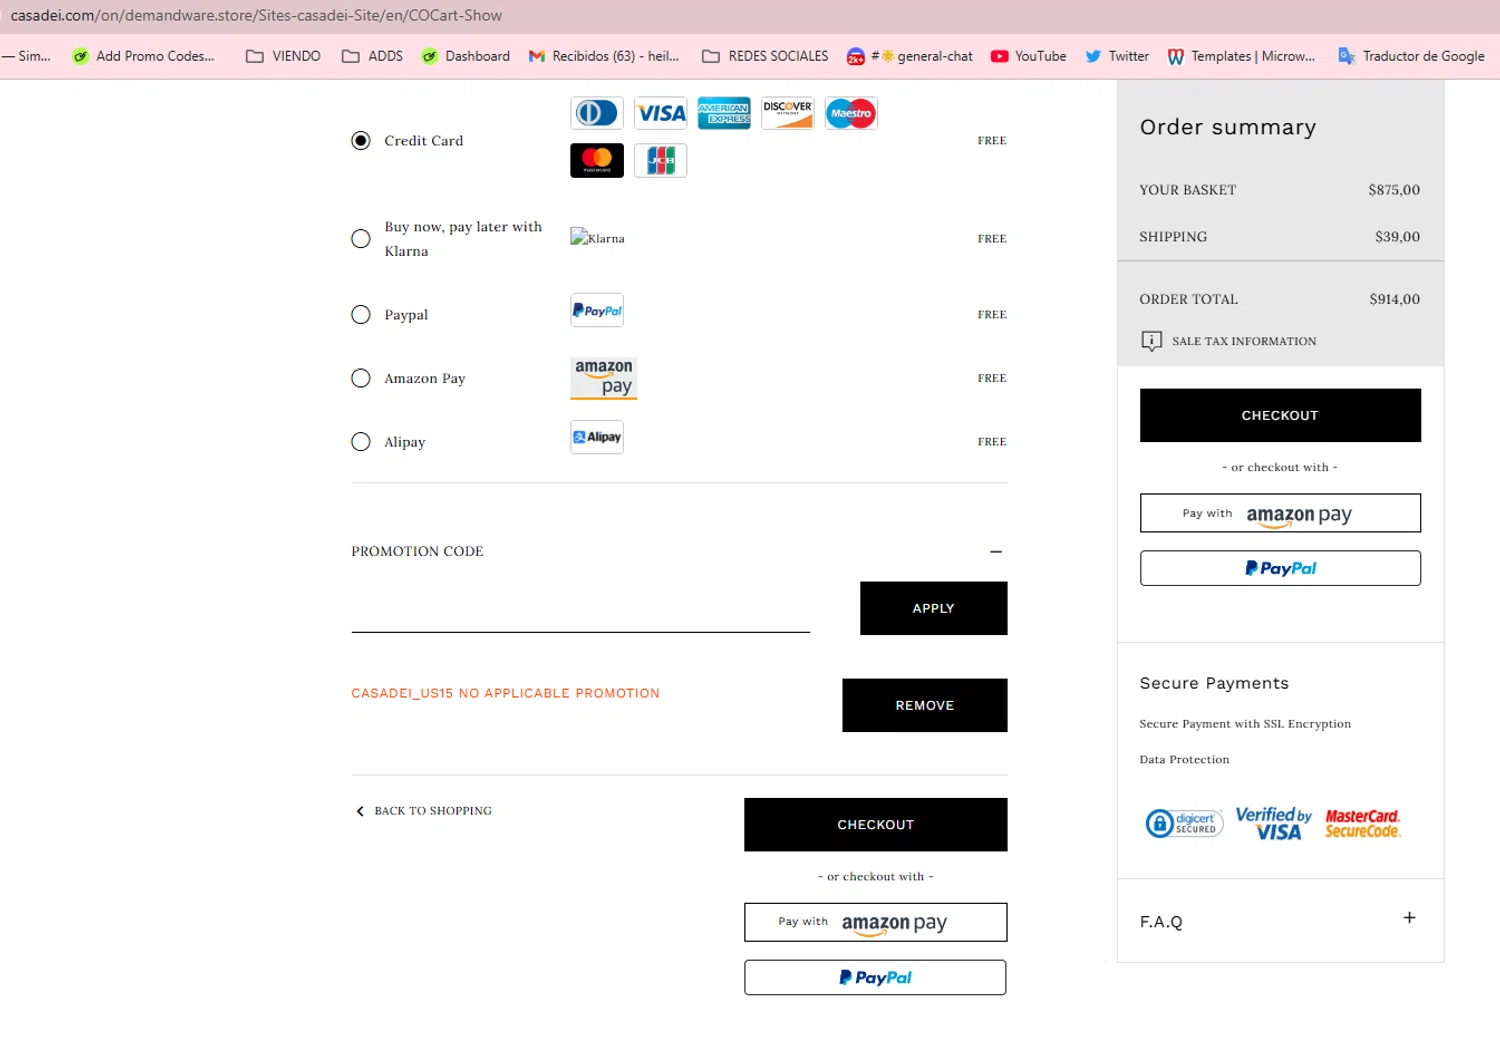Open the Dashboard bookmark
Image resolution: width=1500 pixels, height=1046 pixels.
point(466,56)
